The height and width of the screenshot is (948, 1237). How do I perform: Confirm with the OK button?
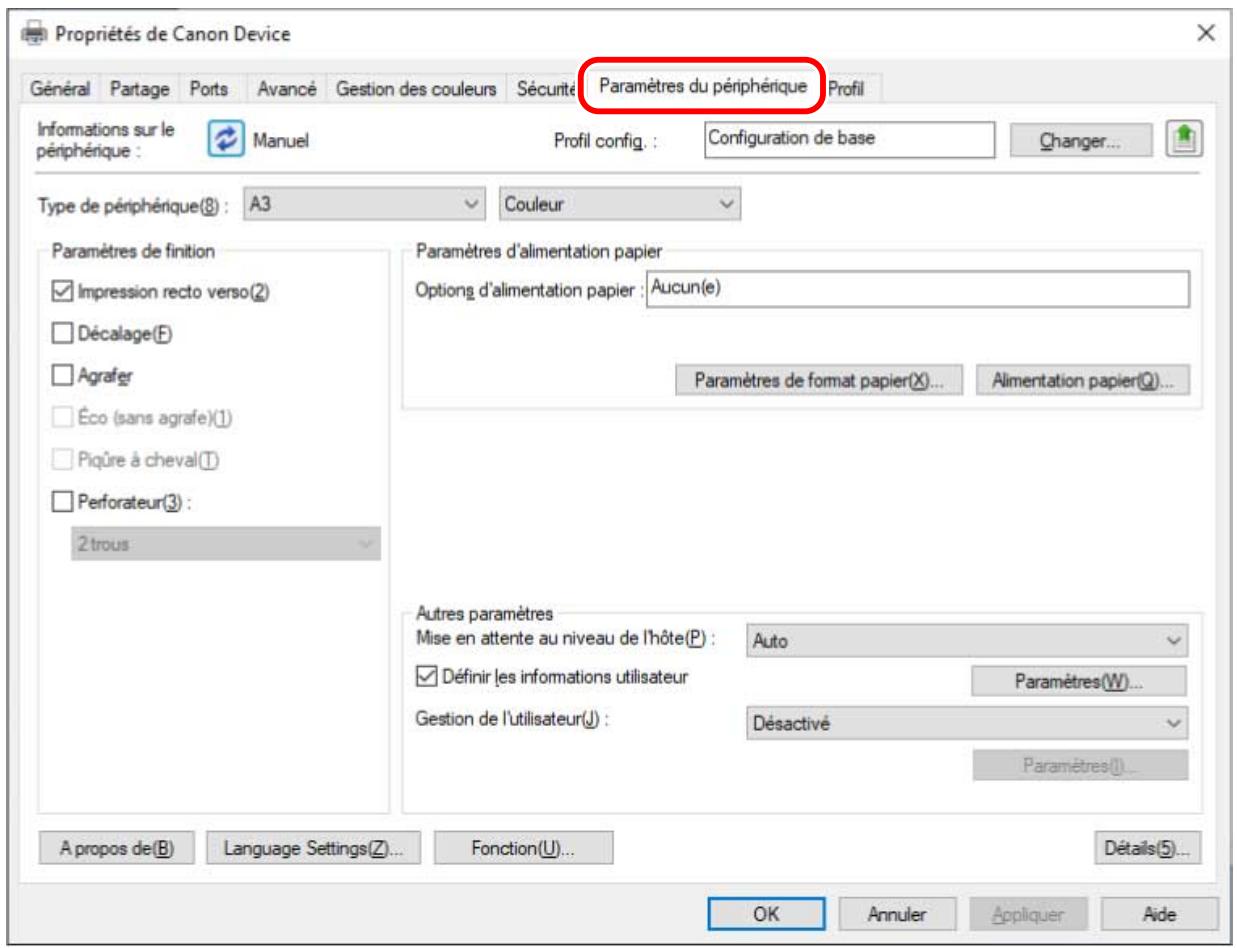click(764, 913)
